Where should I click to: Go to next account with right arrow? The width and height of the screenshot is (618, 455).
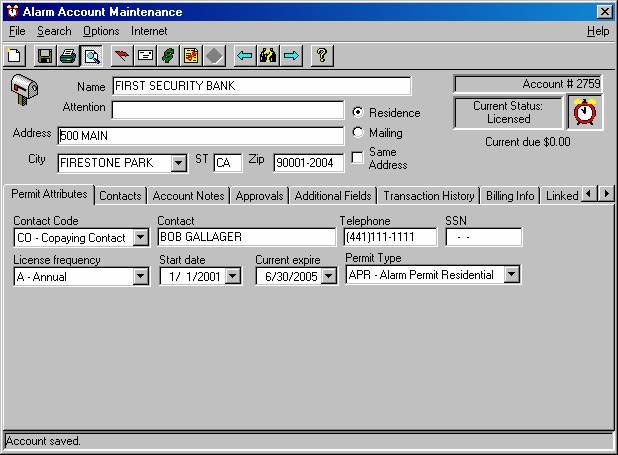click(x=291, y=56)
